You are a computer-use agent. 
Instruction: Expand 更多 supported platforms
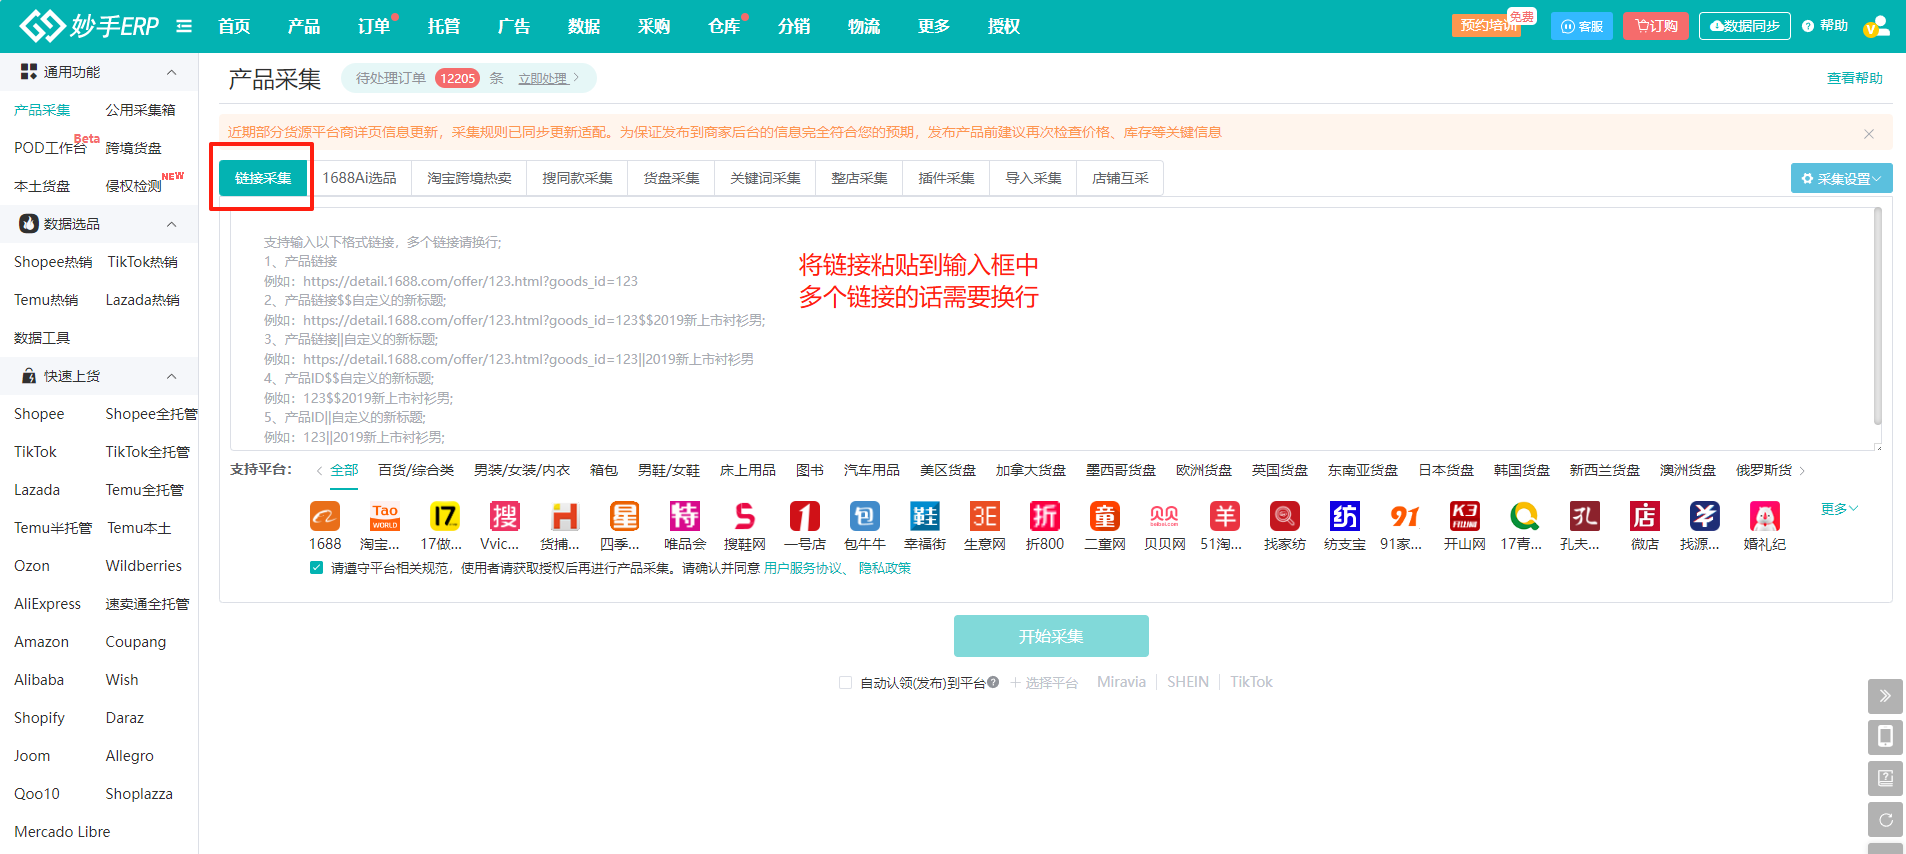[x=1839, y=508]
